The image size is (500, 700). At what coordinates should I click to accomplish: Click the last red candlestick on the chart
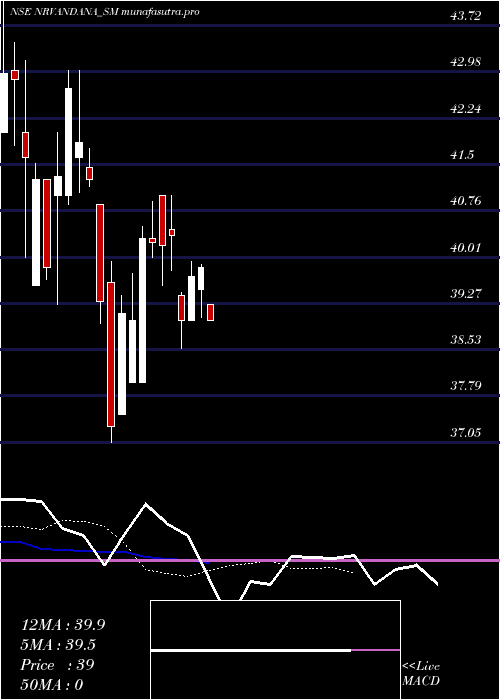click(210, 312)
